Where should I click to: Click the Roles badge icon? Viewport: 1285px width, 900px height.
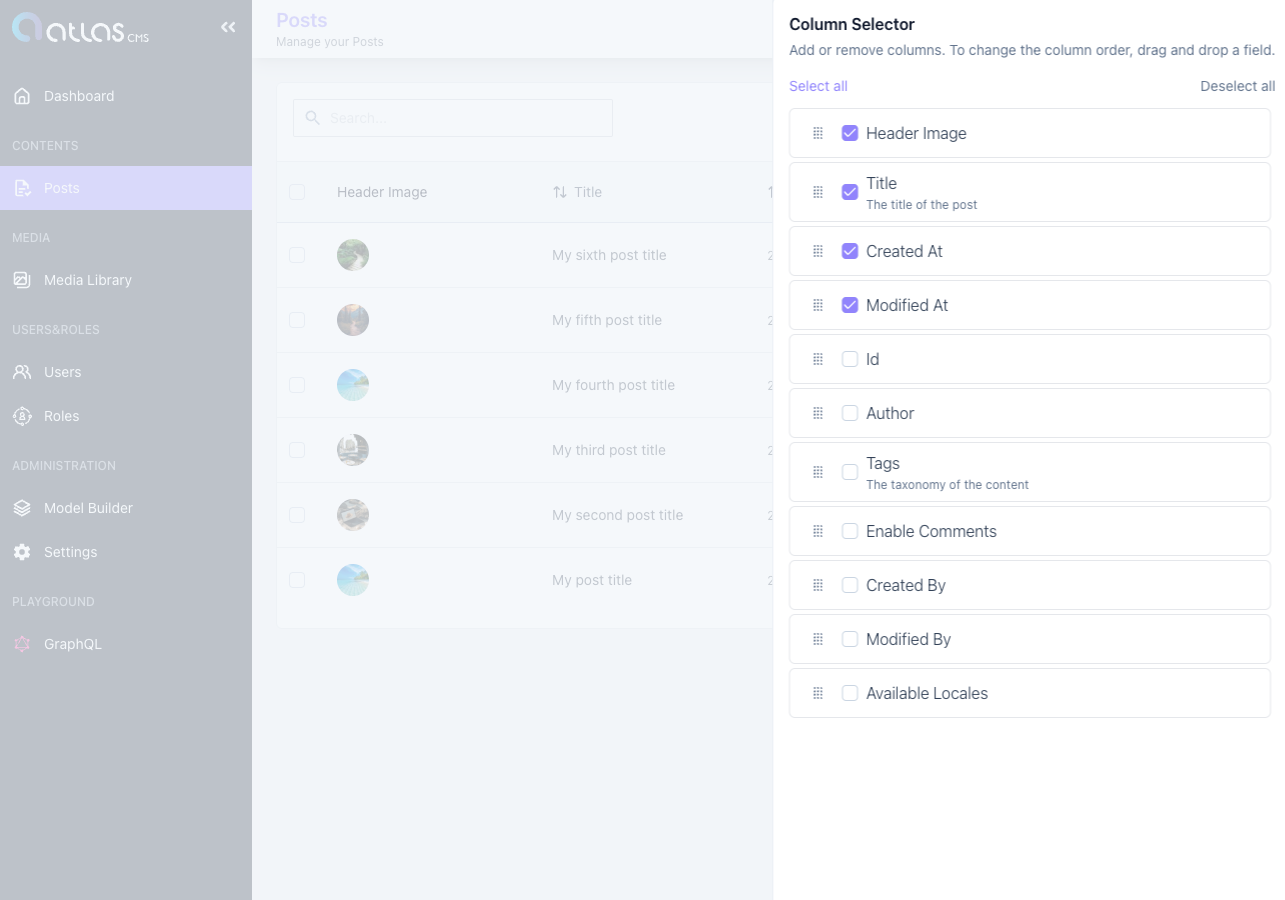point(22,416)
